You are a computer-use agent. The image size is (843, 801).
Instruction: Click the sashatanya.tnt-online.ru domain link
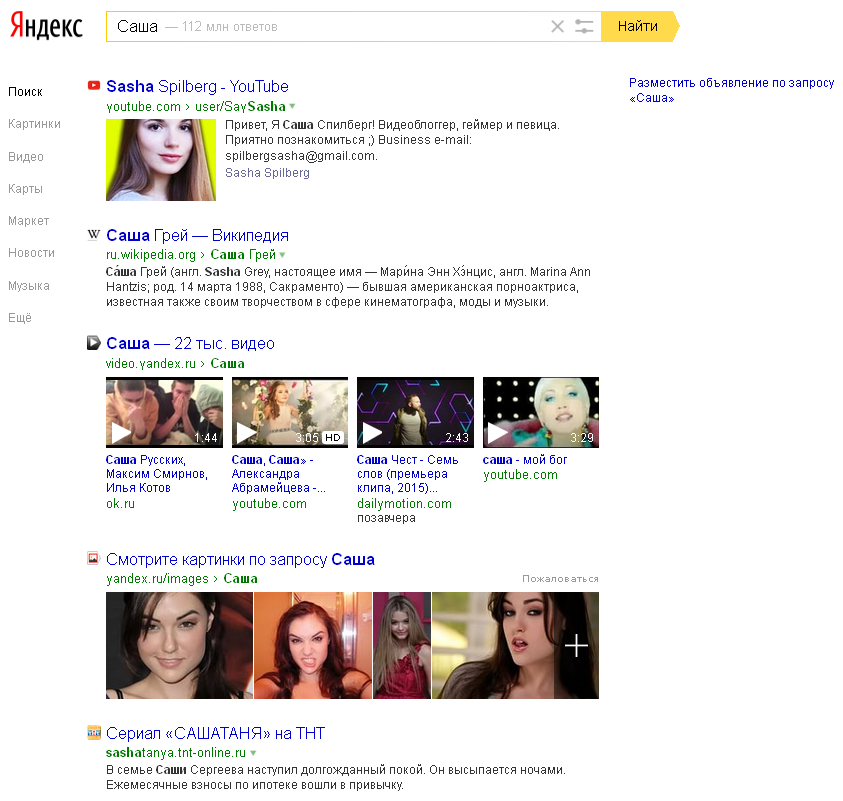click(176, 753)
